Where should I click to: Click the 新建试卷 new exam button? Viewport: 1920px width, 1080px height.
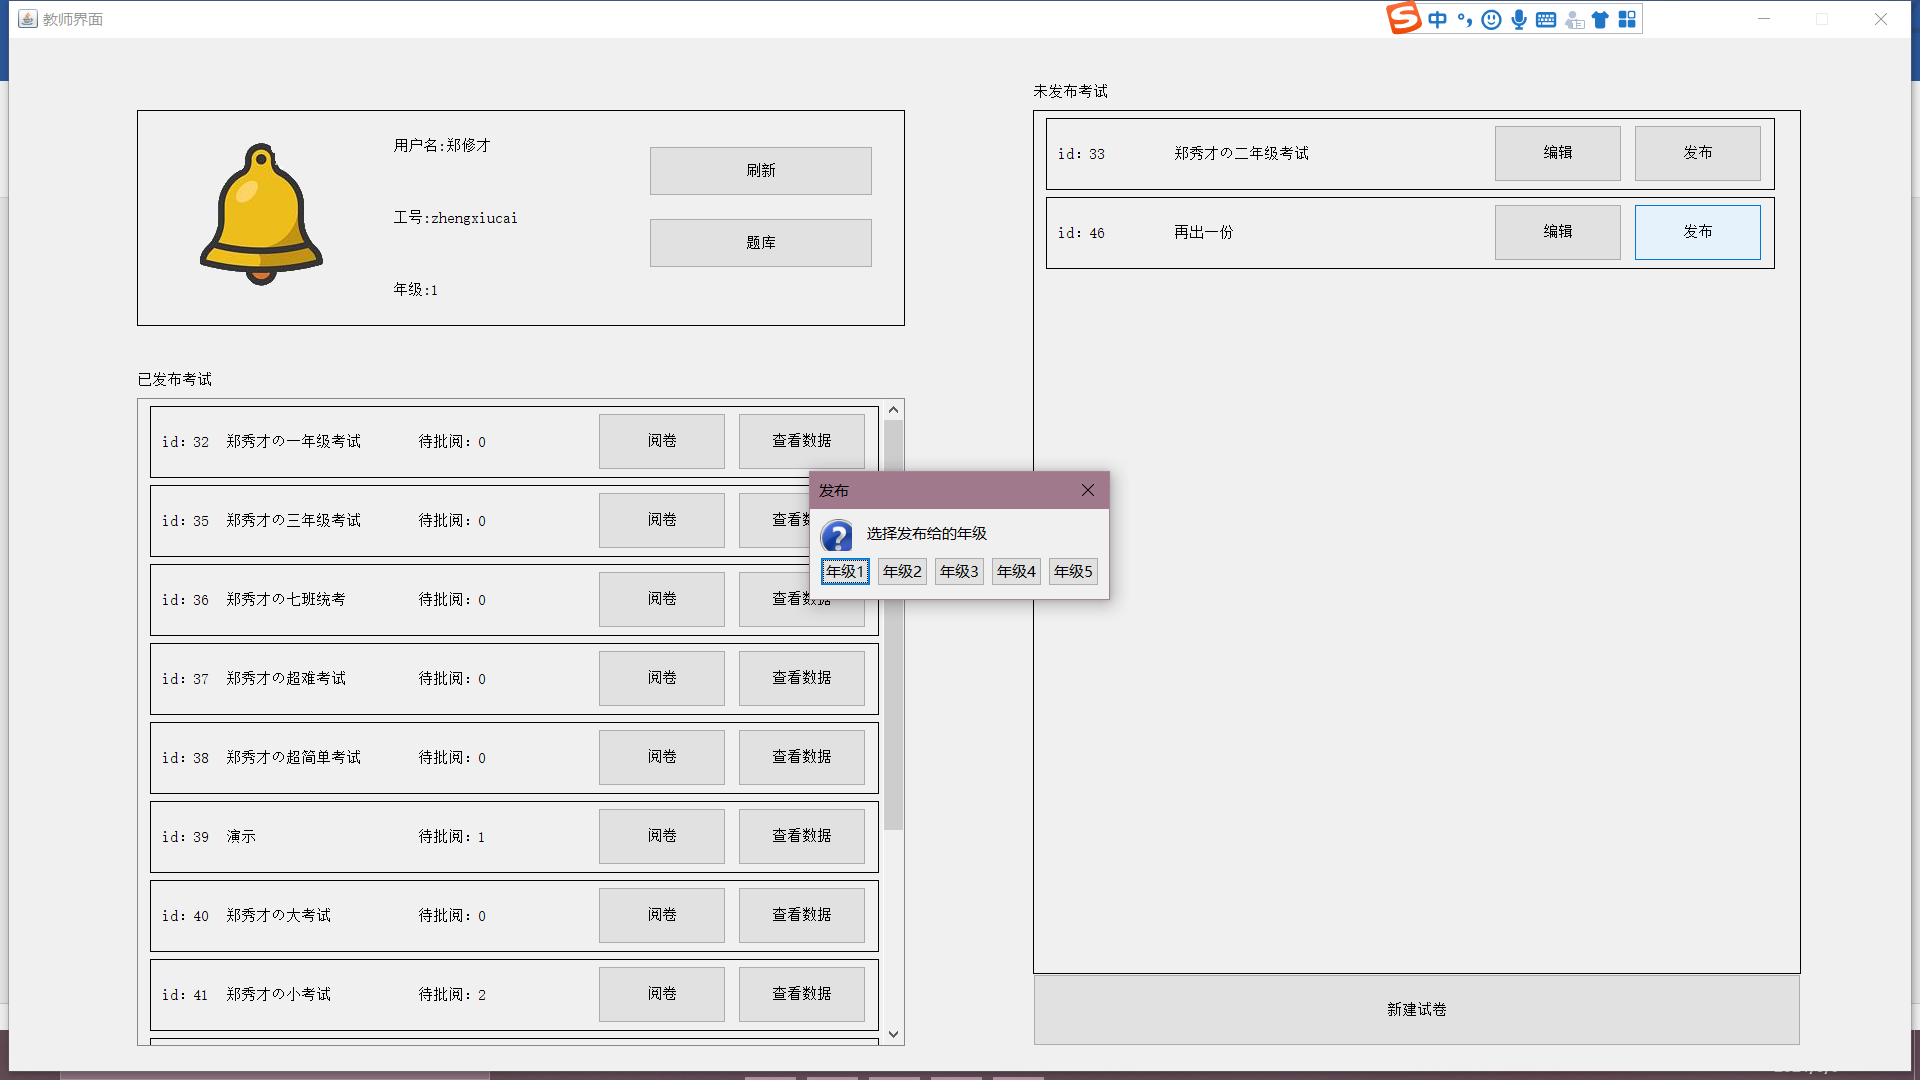1416,1010
